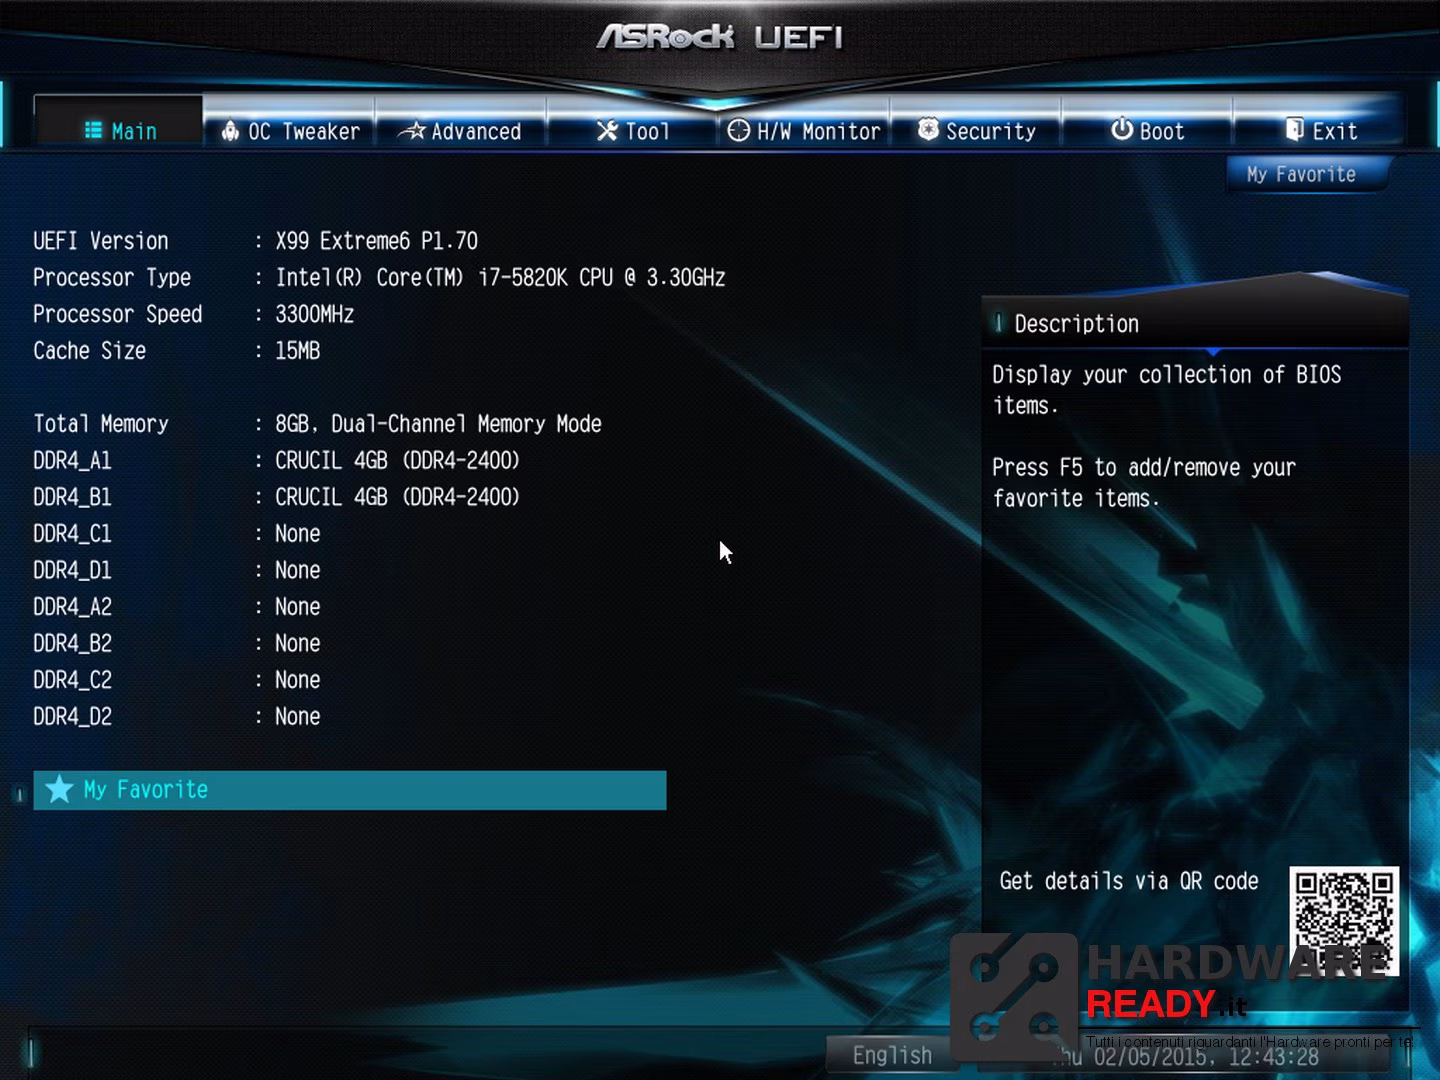
Task: Click the Intel Core i7-5820K value
Action: coord(501,278)
